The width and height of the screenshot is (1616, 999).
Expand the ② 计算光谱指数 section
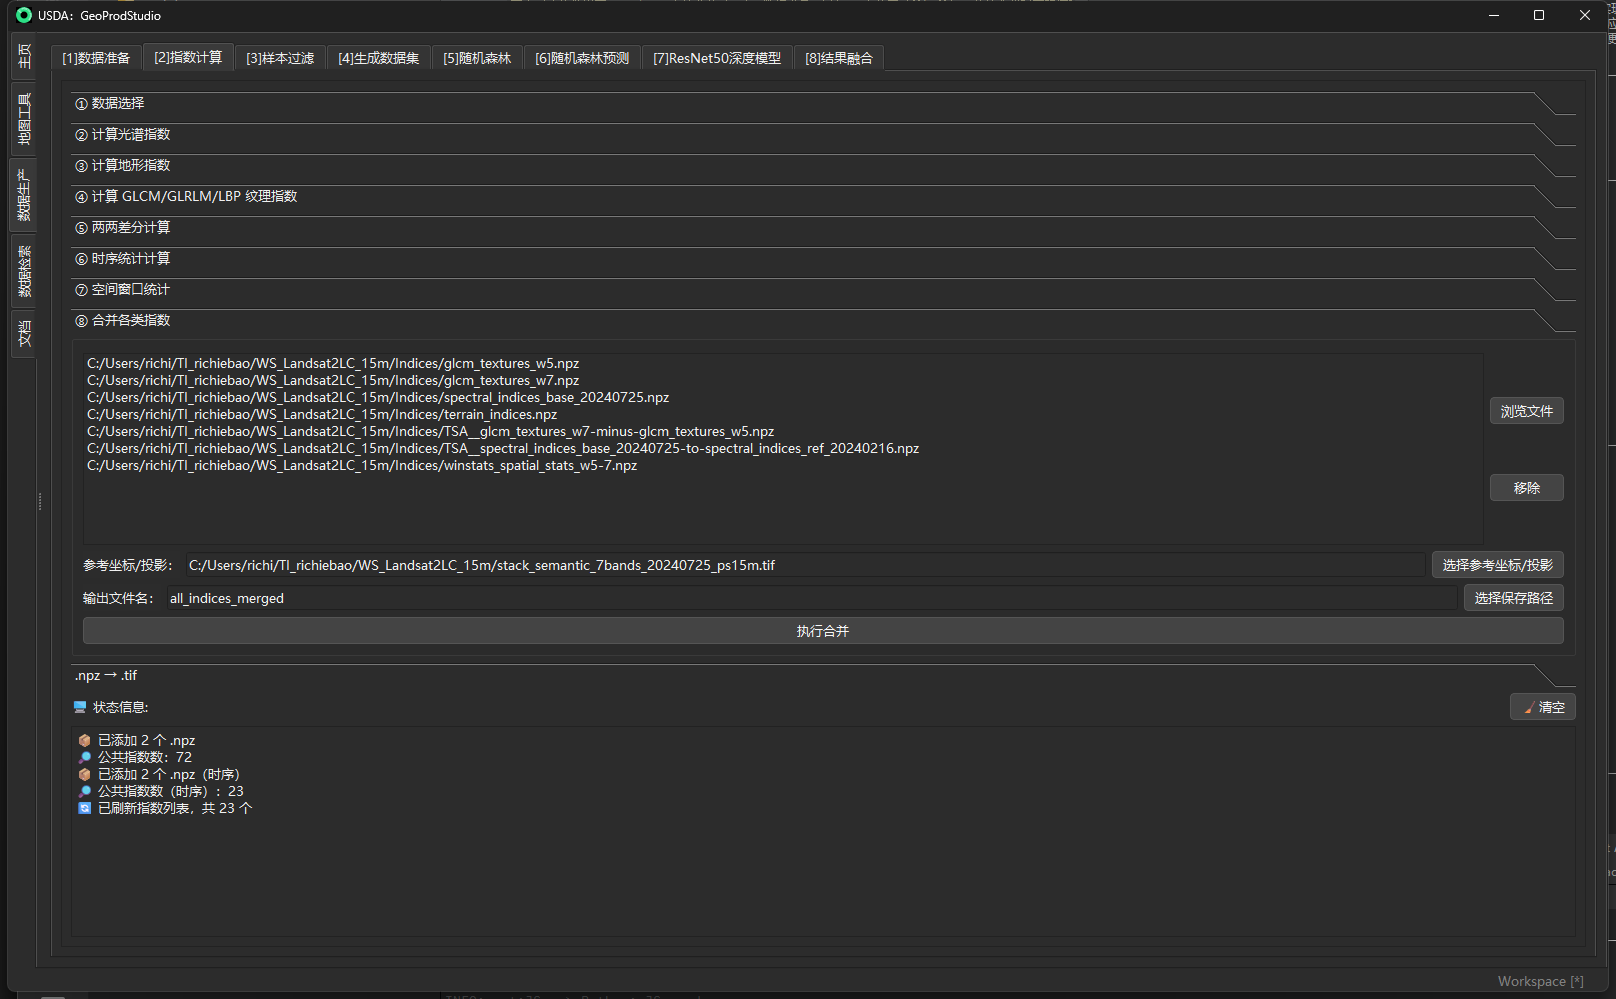pos(131,135)
